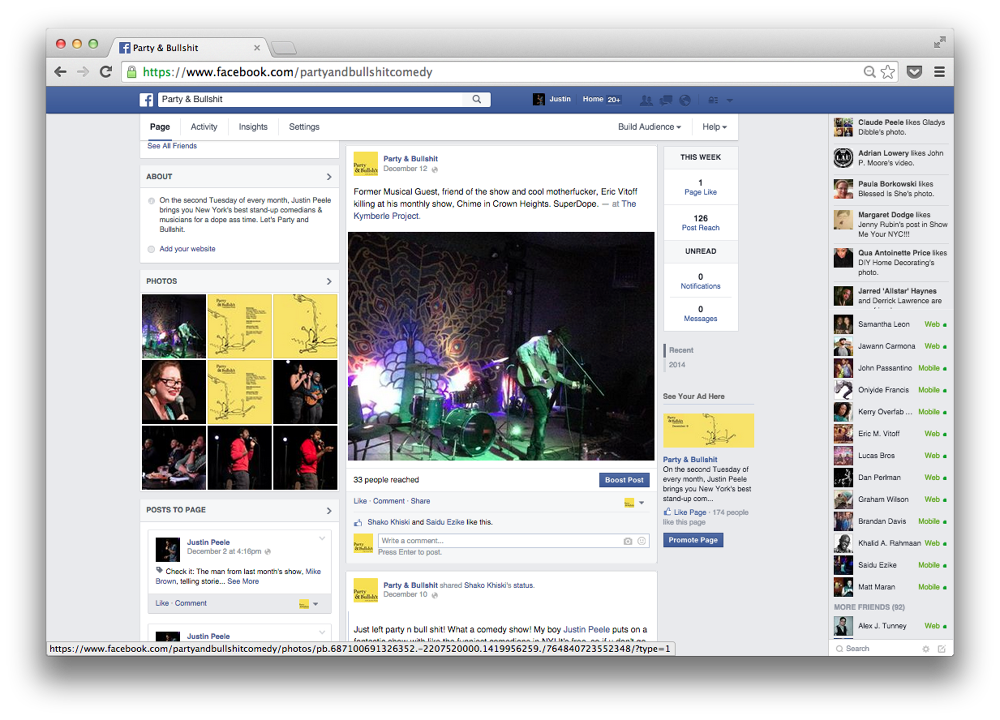Screen dimensions: 1000x720
Task: Click Home in top bar
Action: (592, 99)
